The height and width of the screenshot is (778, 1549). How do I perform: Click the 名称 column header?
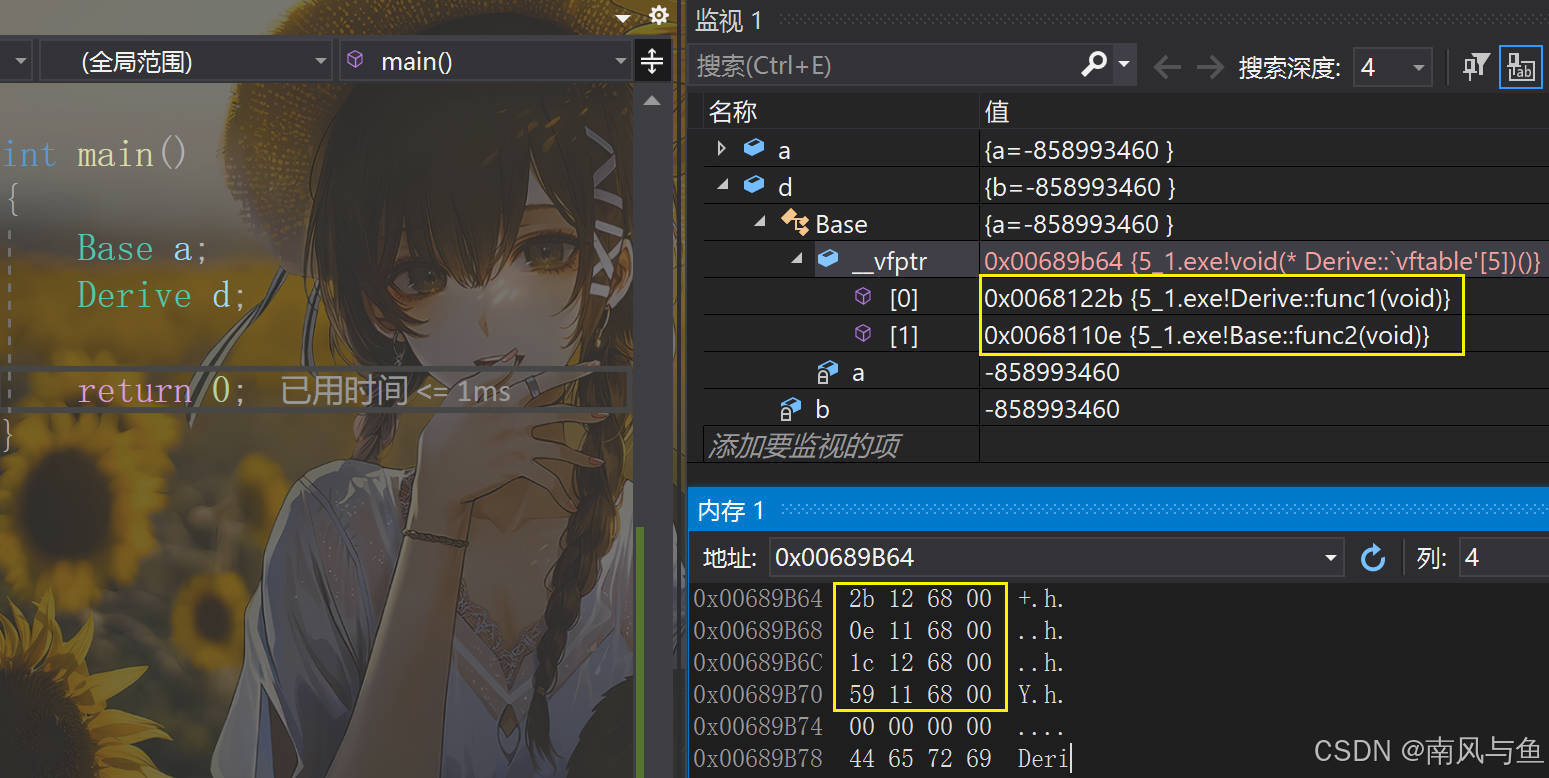(733, 111)
